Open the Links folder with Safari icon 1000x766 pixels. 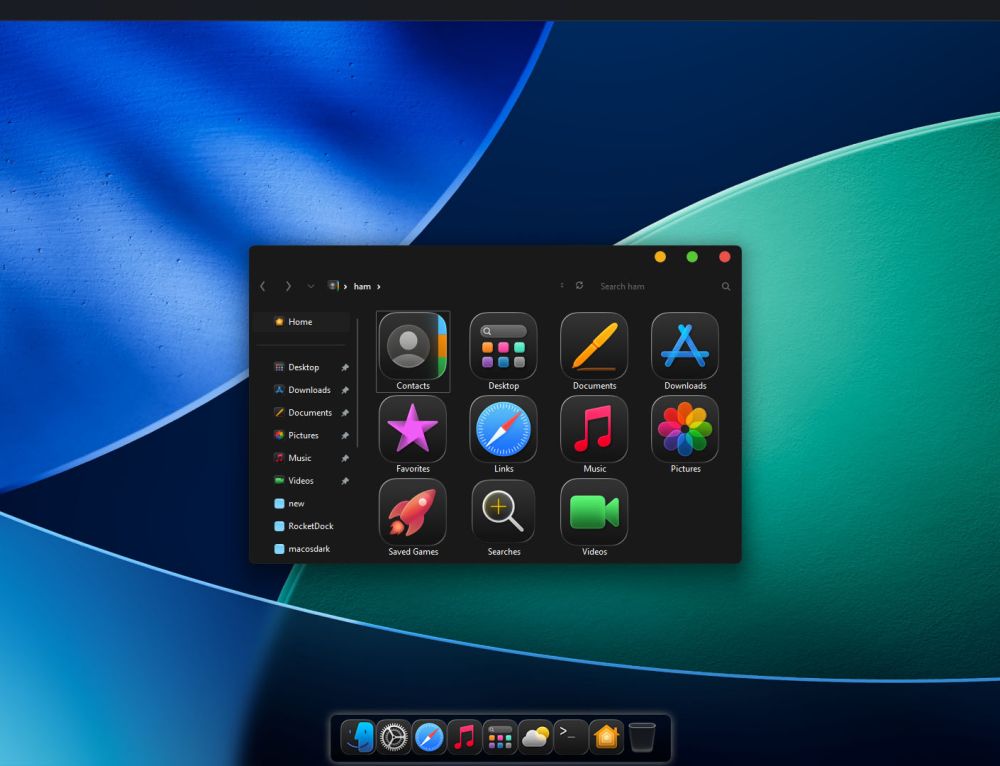(503, 428)
